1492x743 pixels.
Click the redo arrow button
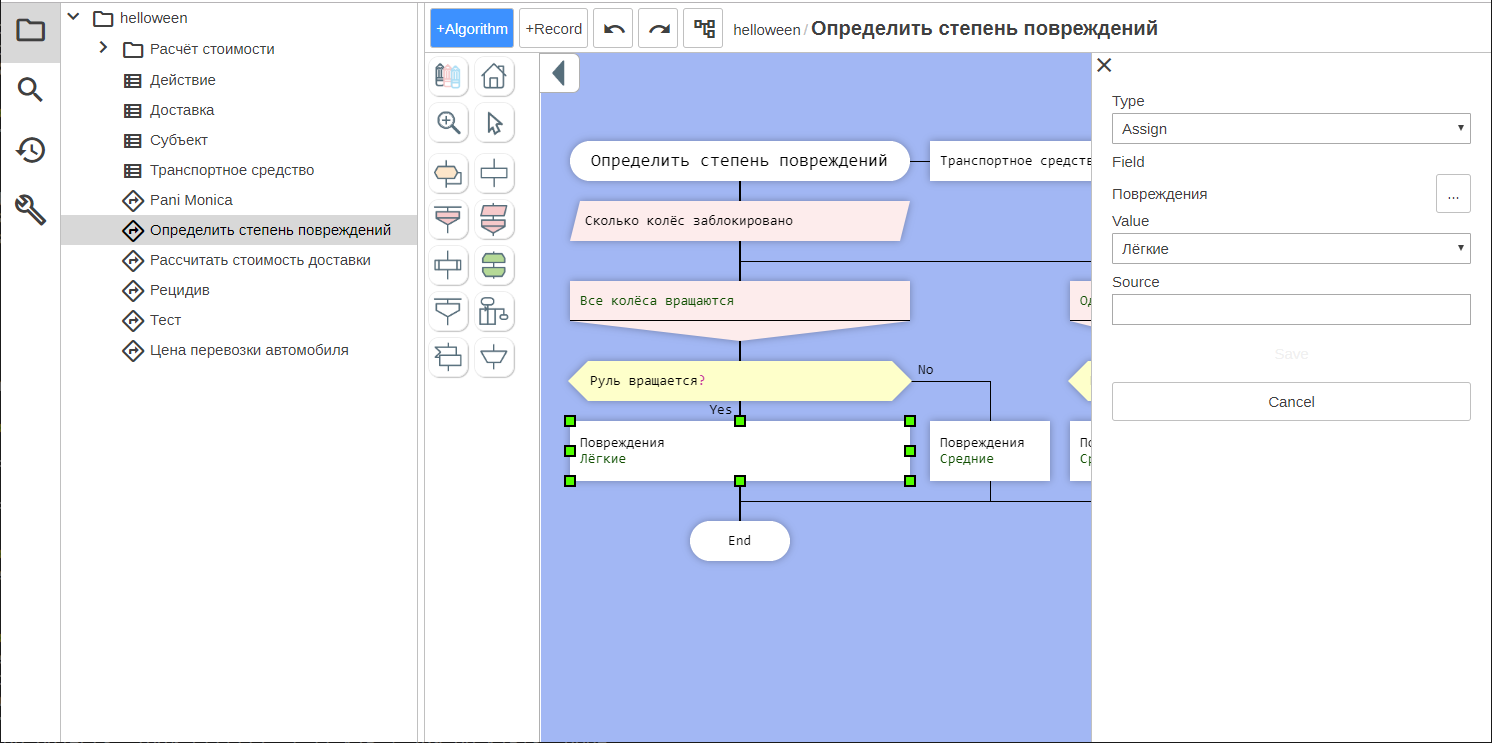658,29
